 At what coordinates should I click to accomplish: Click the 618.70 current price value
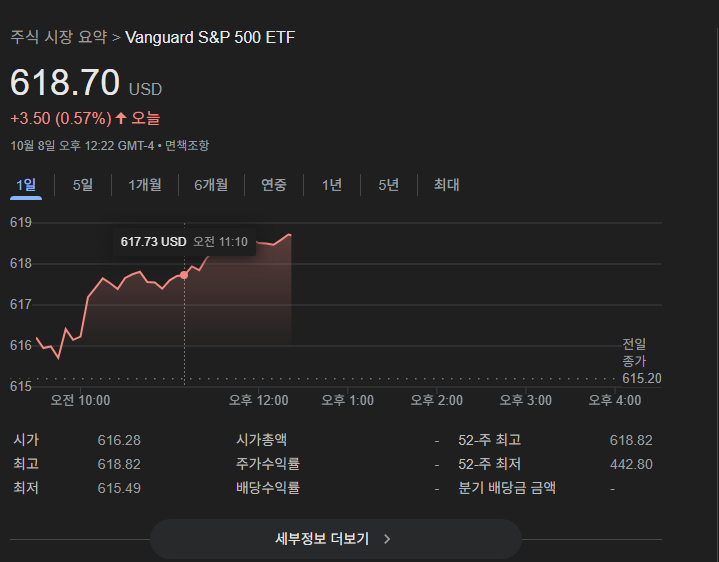[x=65, y=83]
